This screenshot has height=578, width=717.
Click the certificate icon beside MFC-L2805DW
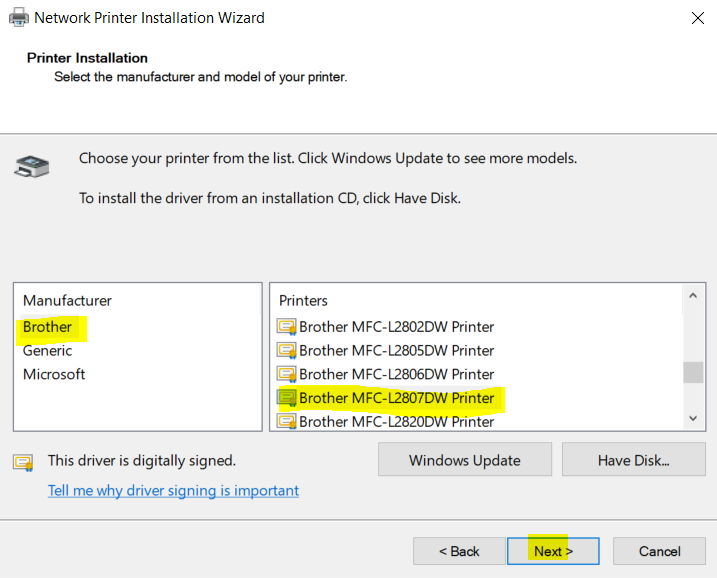tap(287, 351)
